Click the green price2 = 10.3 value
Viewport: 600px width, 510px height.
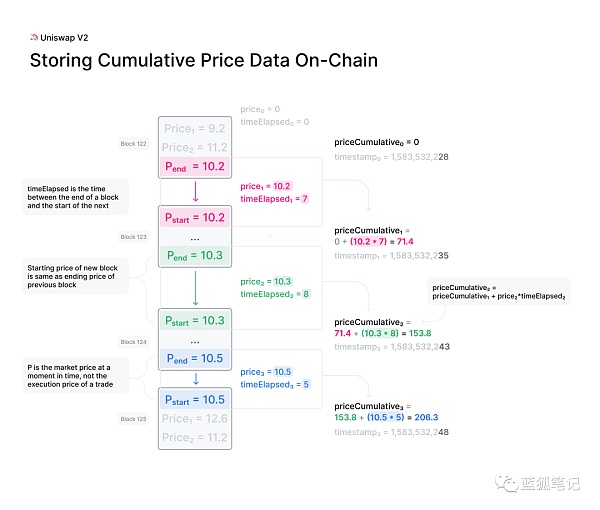(268, 281)
